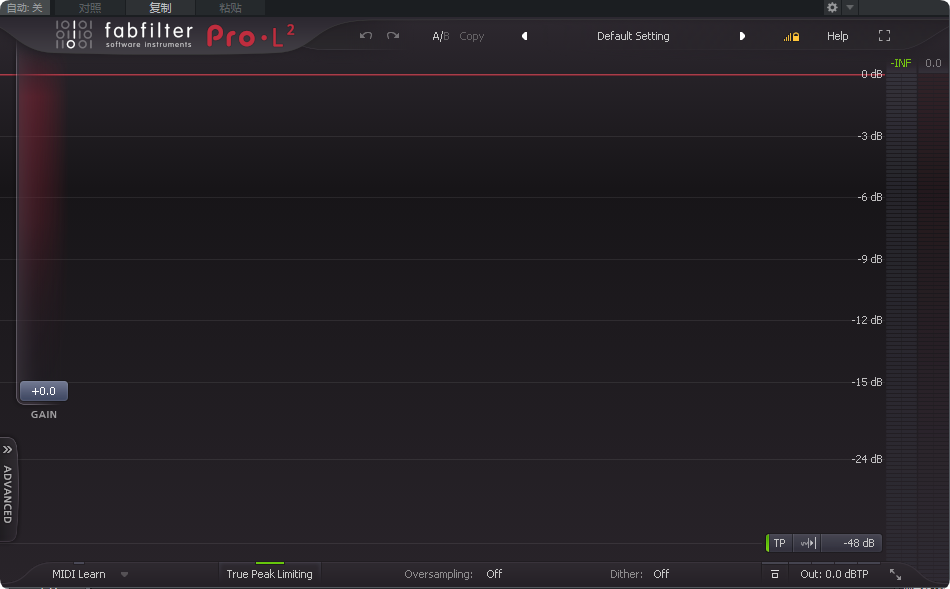Click the 0.0 gain reduction readout
950x589 pixels.
tap(933, 63)
